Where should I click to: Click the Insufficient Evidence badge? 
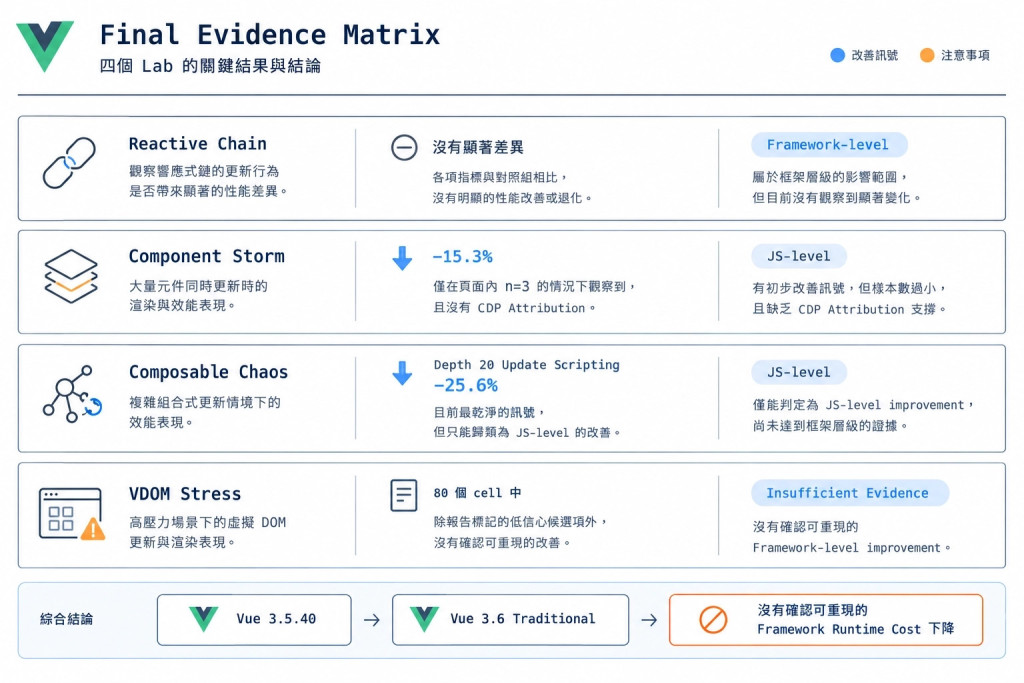point(849,493)
